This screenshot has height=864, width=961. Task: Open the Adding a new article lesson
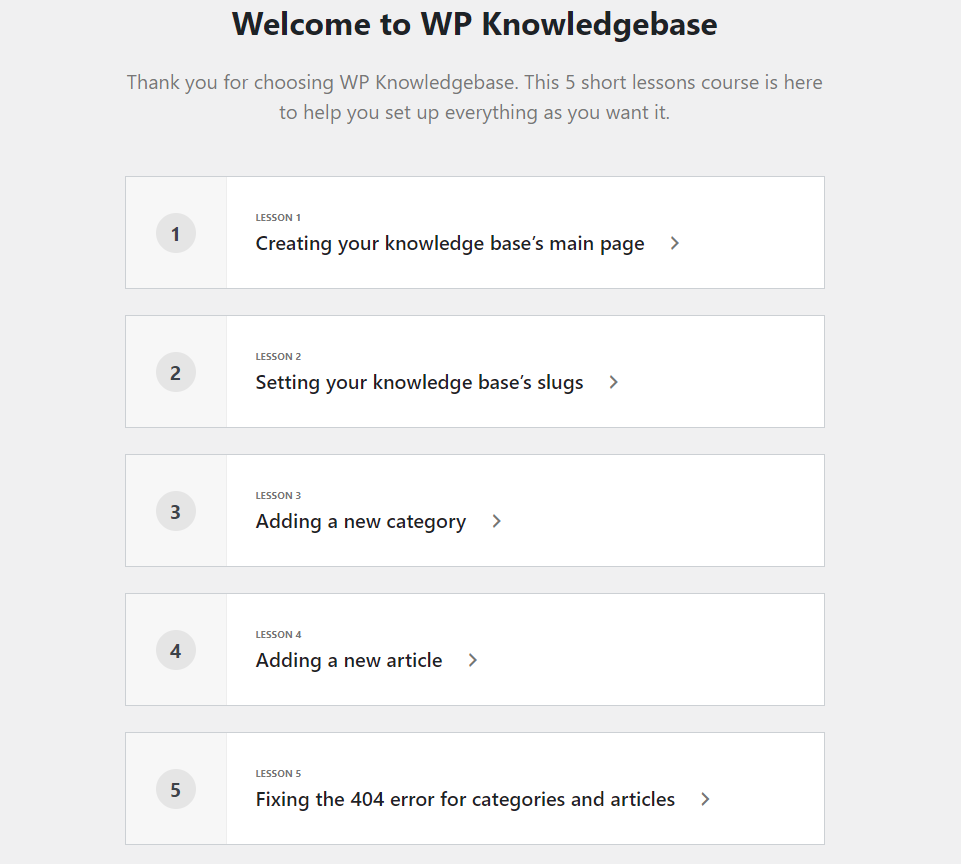349,660
